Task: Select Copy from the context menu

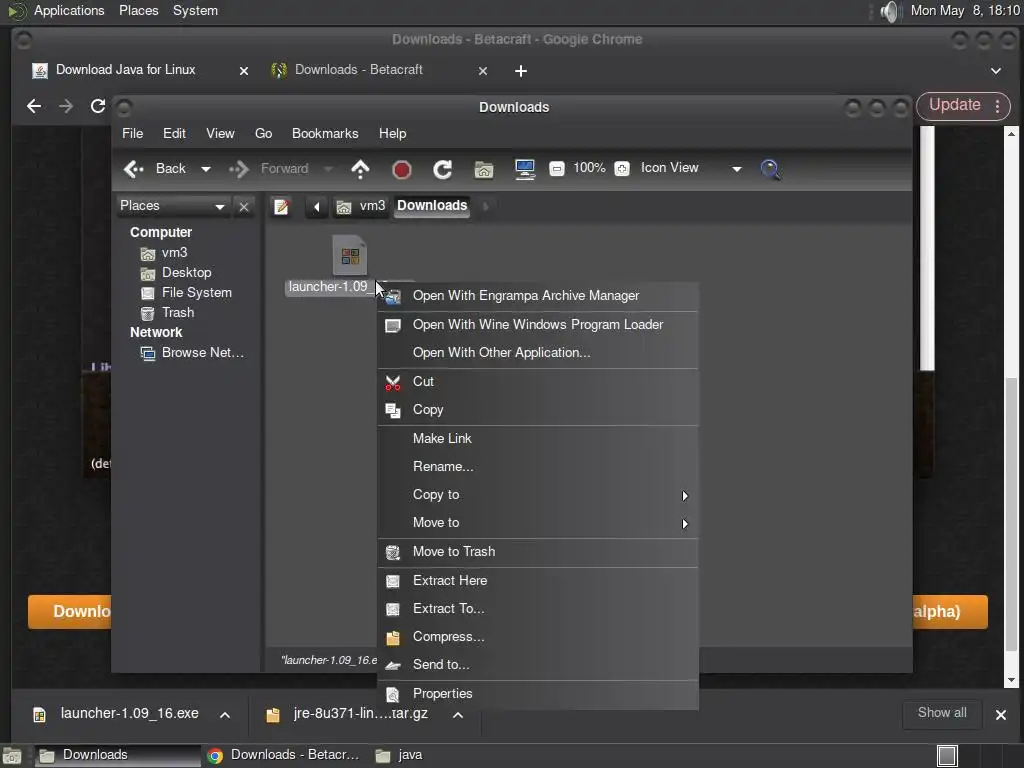Action: [538, 409]
